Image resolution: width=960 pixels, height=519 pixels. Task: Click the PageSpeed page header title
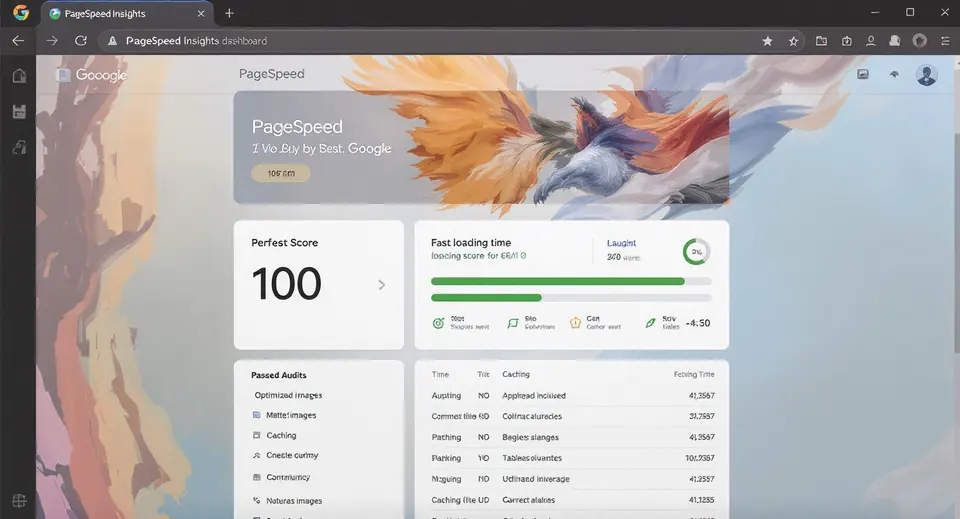click(271, 73)
